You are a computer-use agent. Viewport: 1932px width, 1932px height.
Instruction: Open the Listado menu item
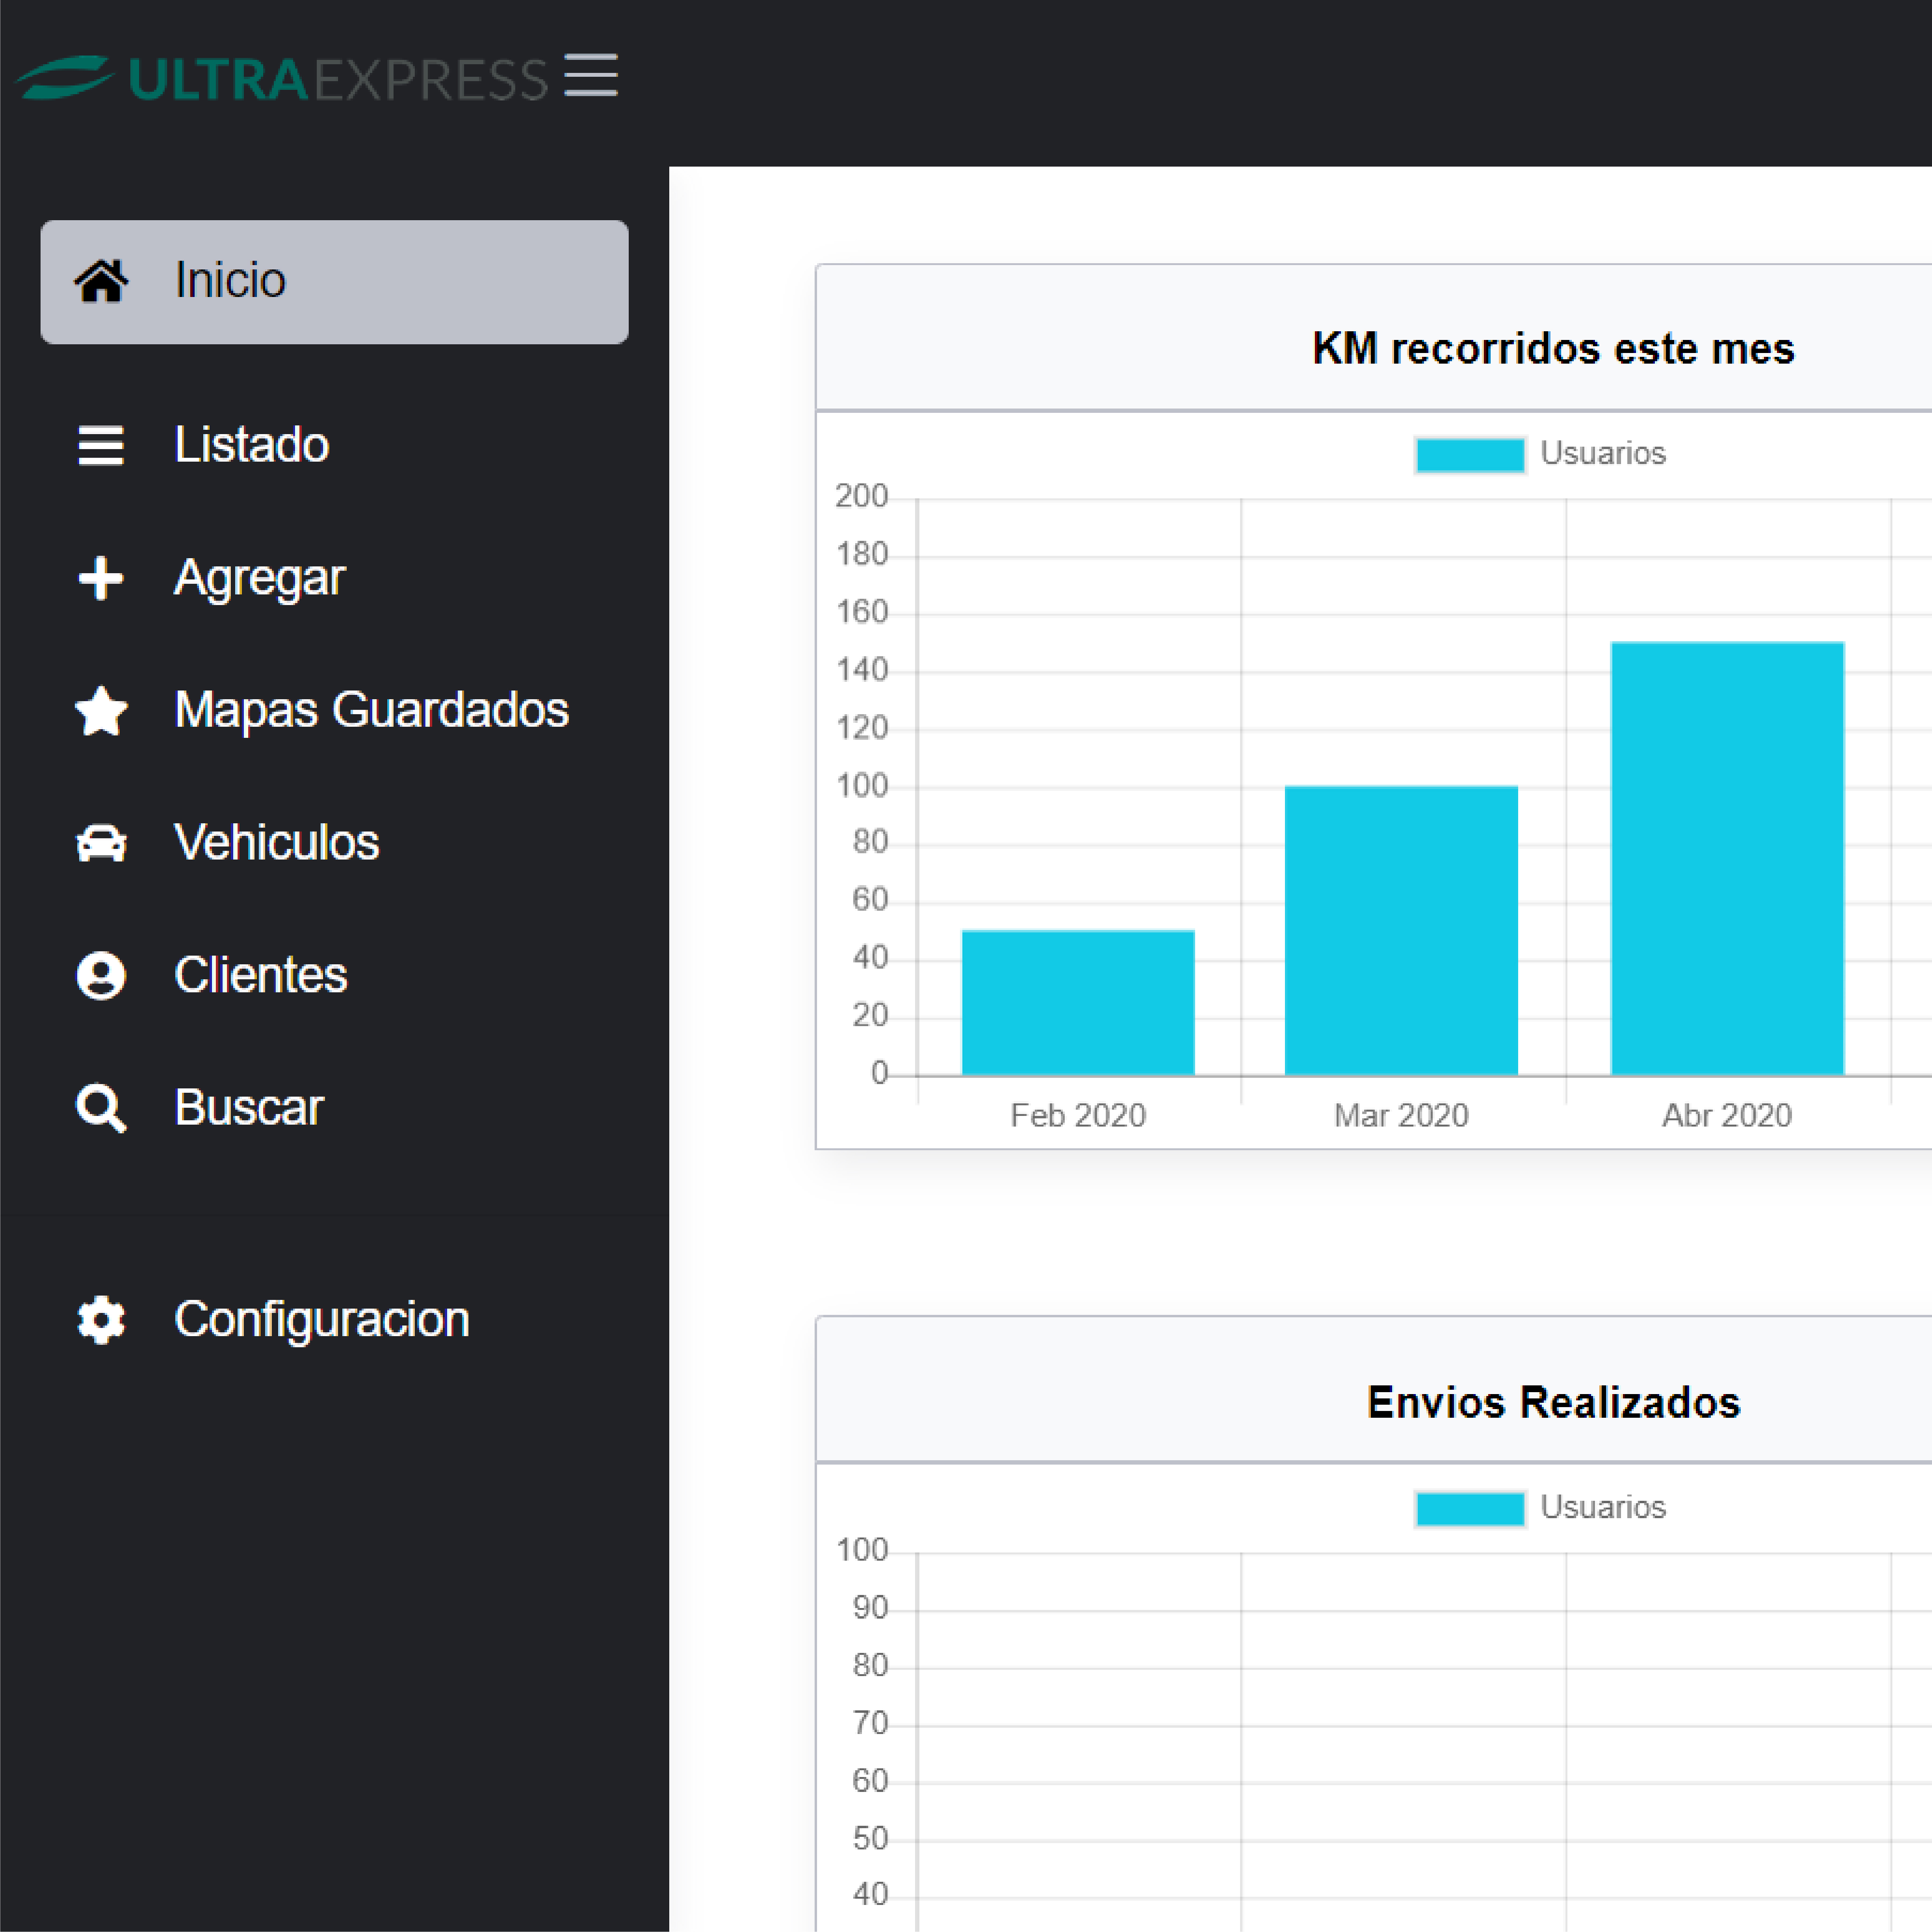point(251,445)
